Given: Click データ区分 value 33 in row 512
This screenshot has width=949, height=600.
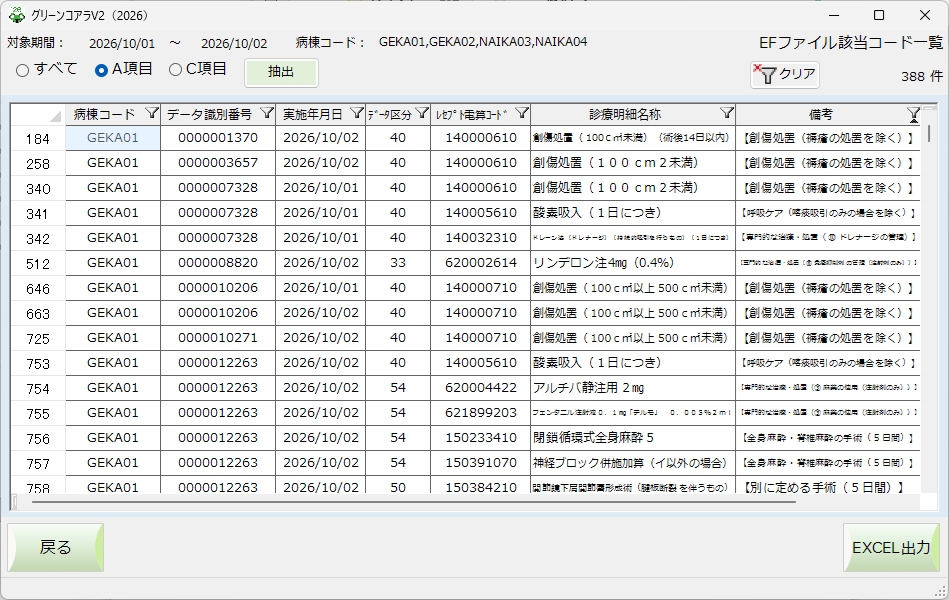Looking at the screenshot, I should click(x=398, y=263).
